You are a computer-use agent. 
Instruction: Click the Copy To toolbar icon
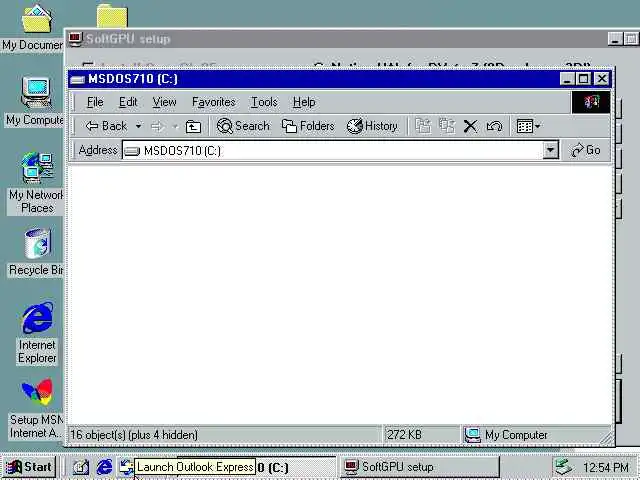click(447, 126)
